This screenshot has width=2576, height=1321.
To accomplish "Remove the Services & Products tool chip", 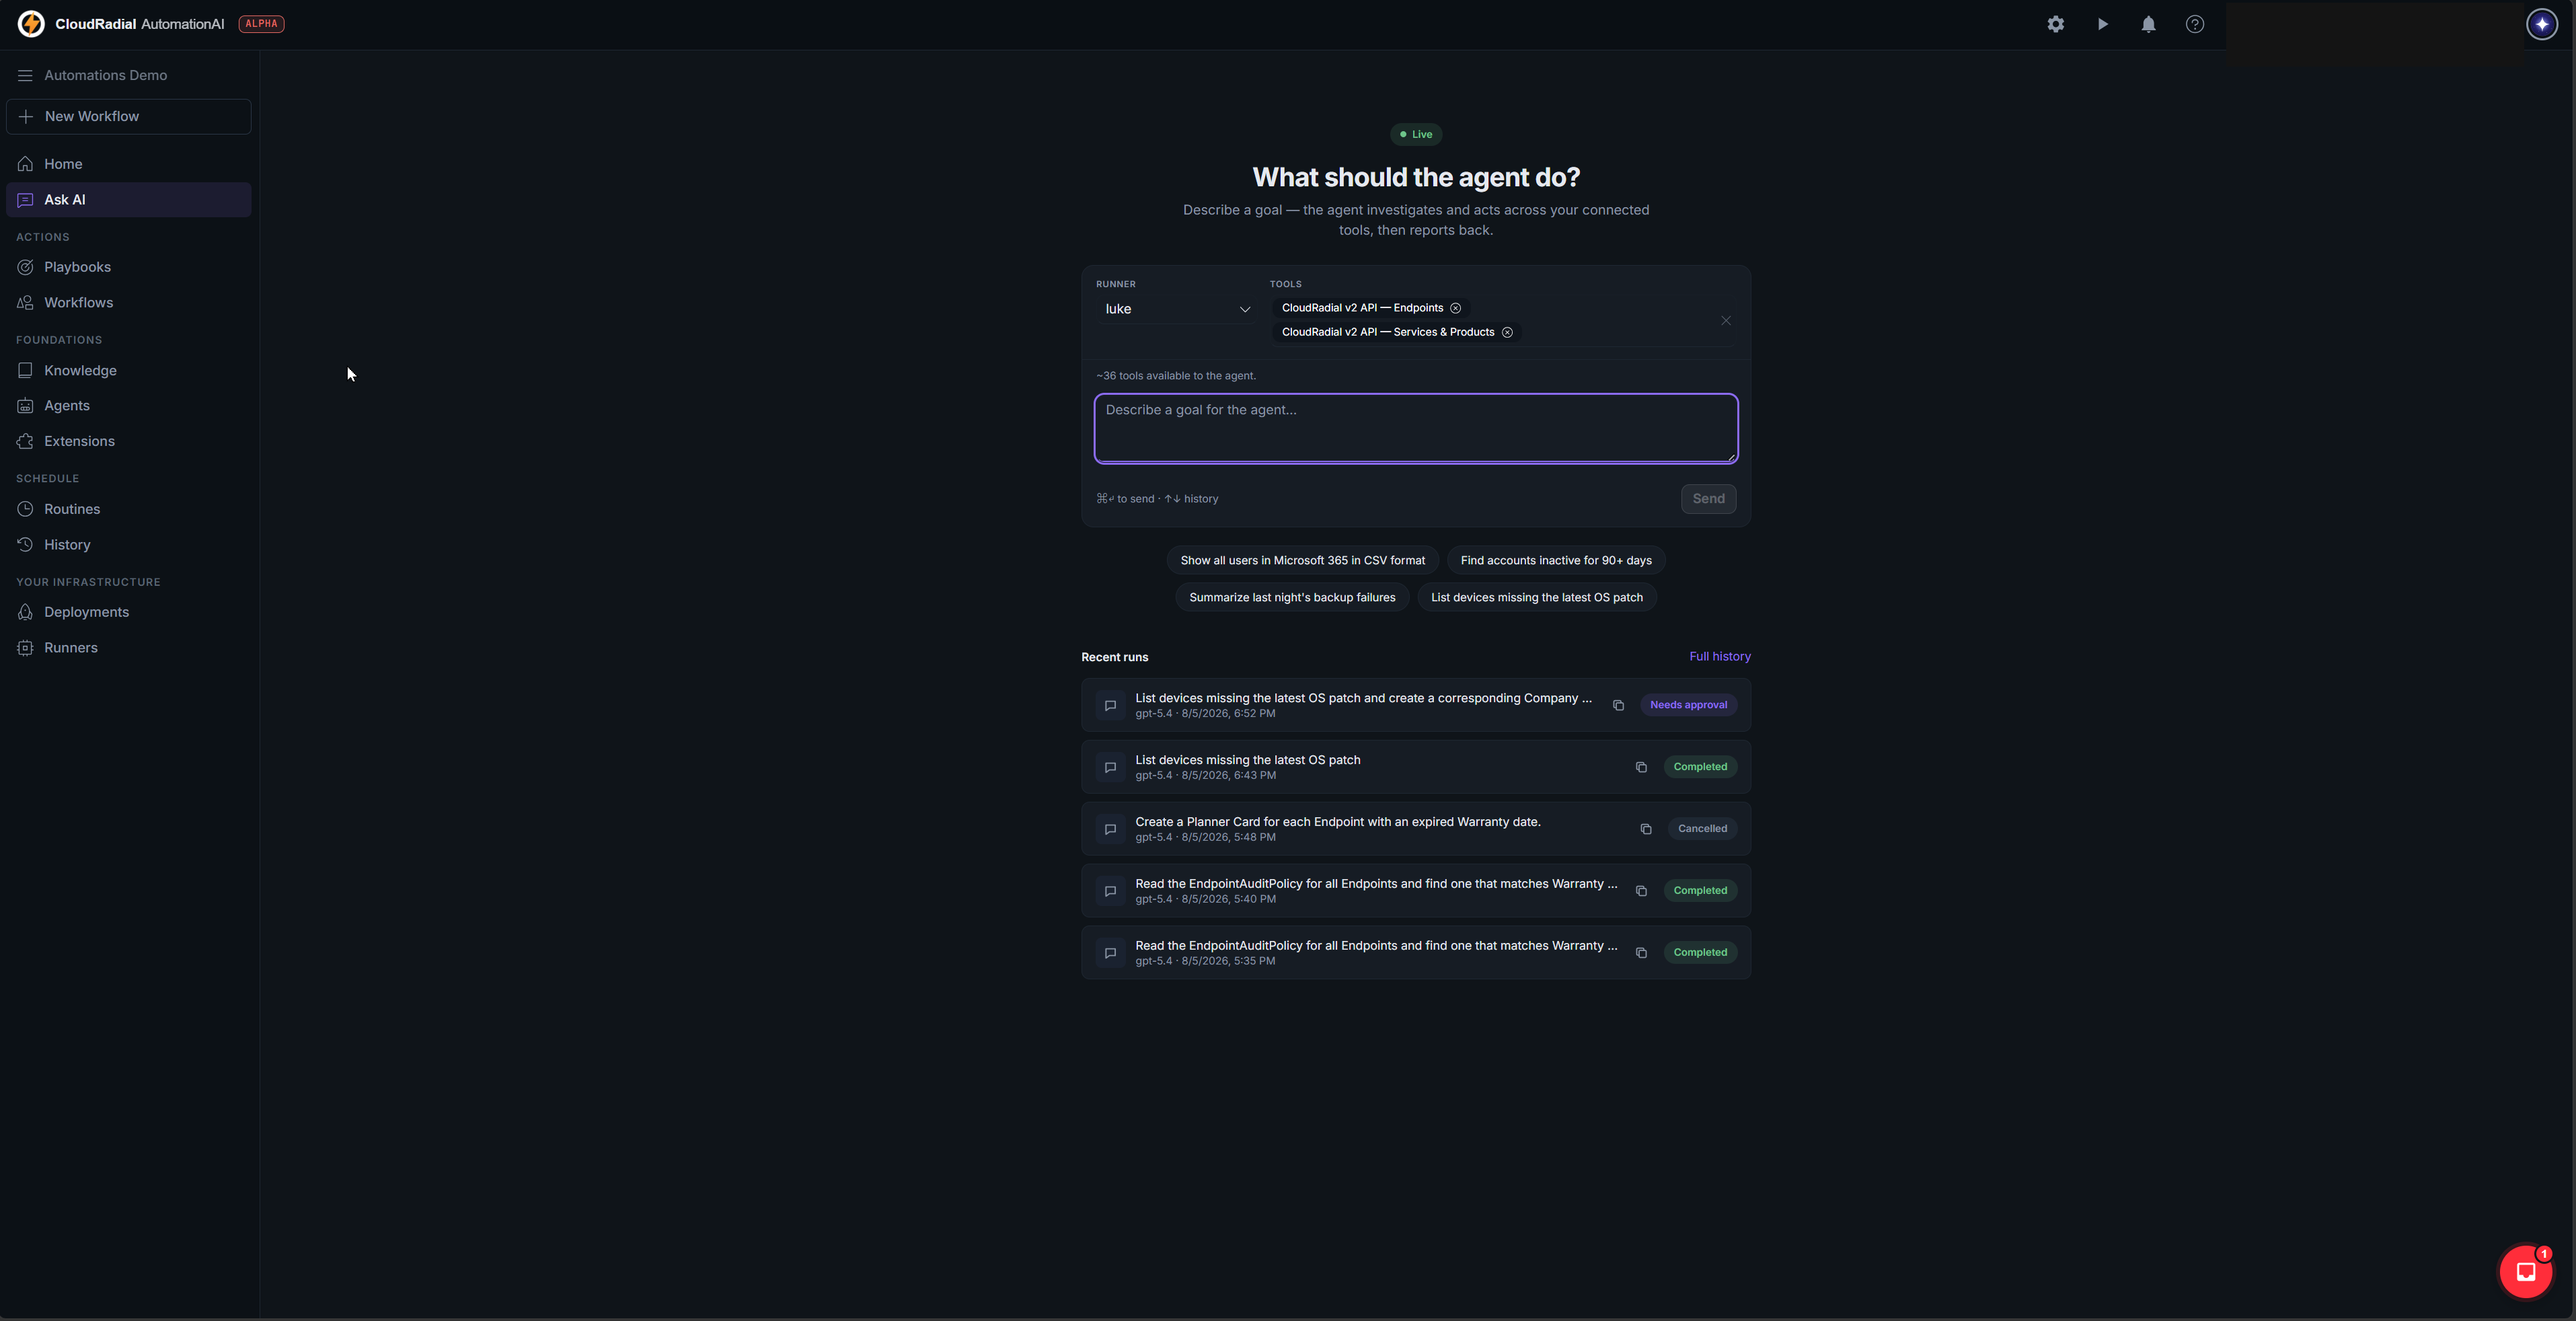I will 1507,332.
